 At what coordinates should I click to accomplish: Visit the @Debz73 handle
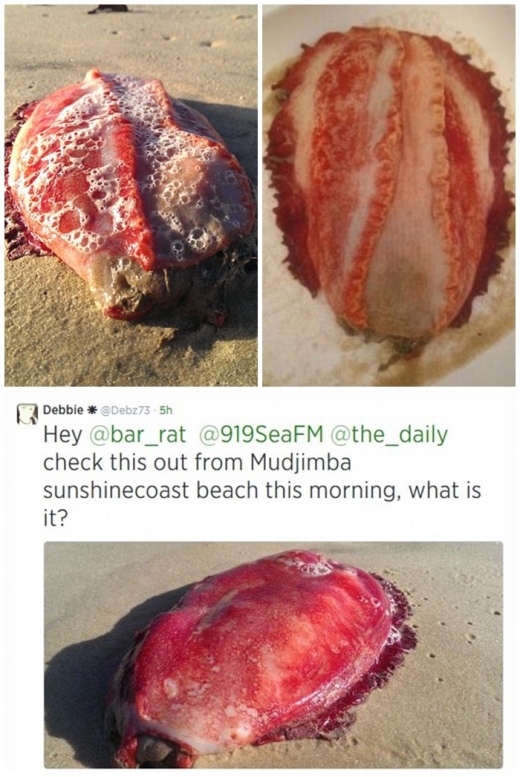(x=124, y=410)
